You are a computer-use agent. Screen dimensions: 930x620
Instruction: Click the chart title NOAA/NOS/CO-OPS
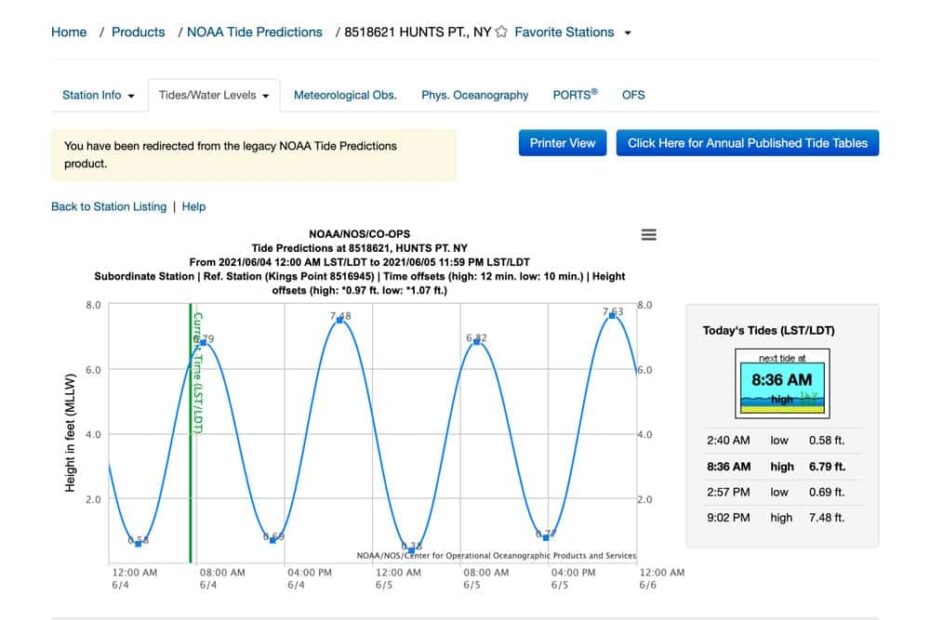tap(359, 234)
